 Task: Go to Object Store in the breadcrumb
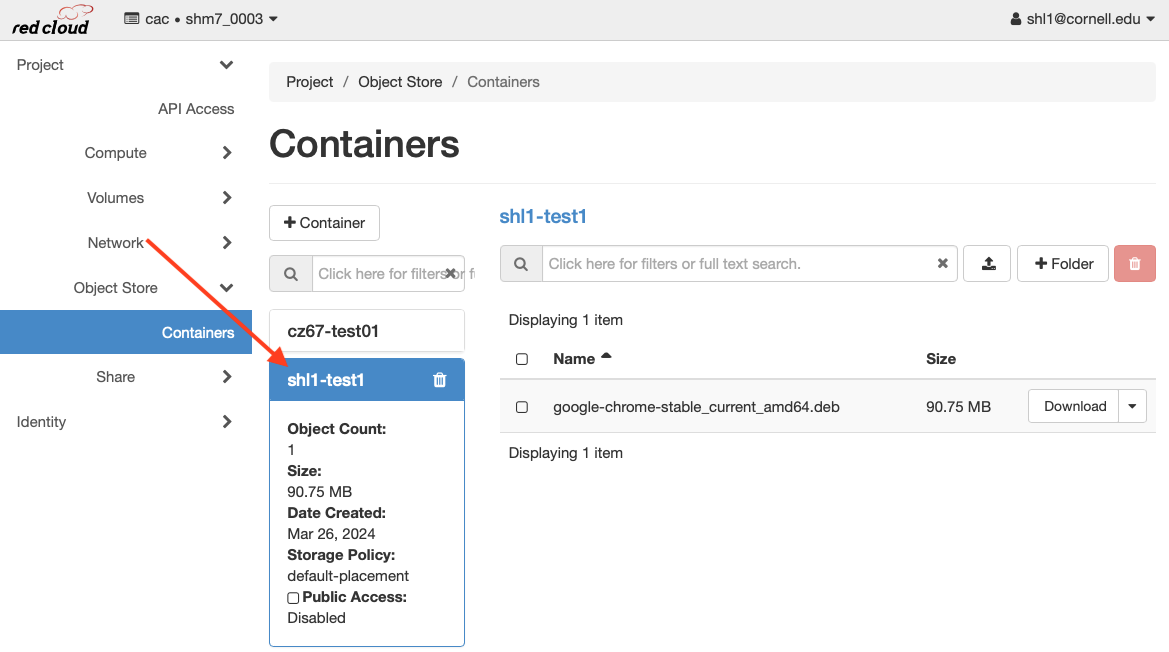[x=400, y=82]
